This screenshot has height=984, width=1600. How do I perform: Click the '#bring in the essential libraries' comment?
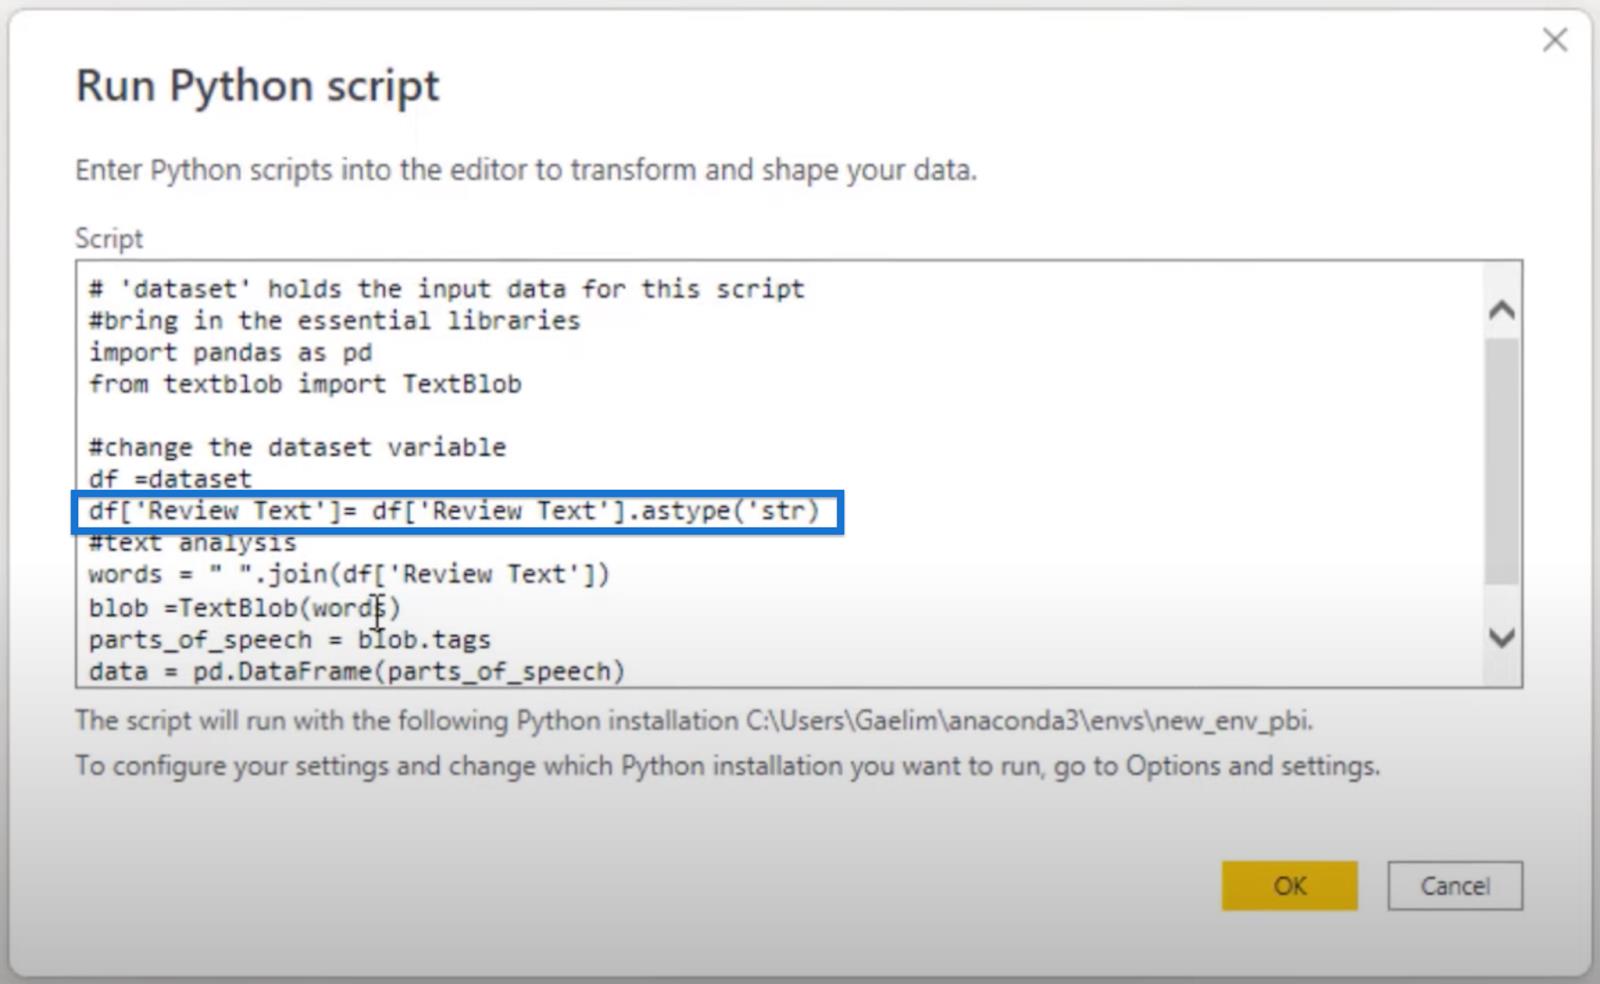click(334, 321)
